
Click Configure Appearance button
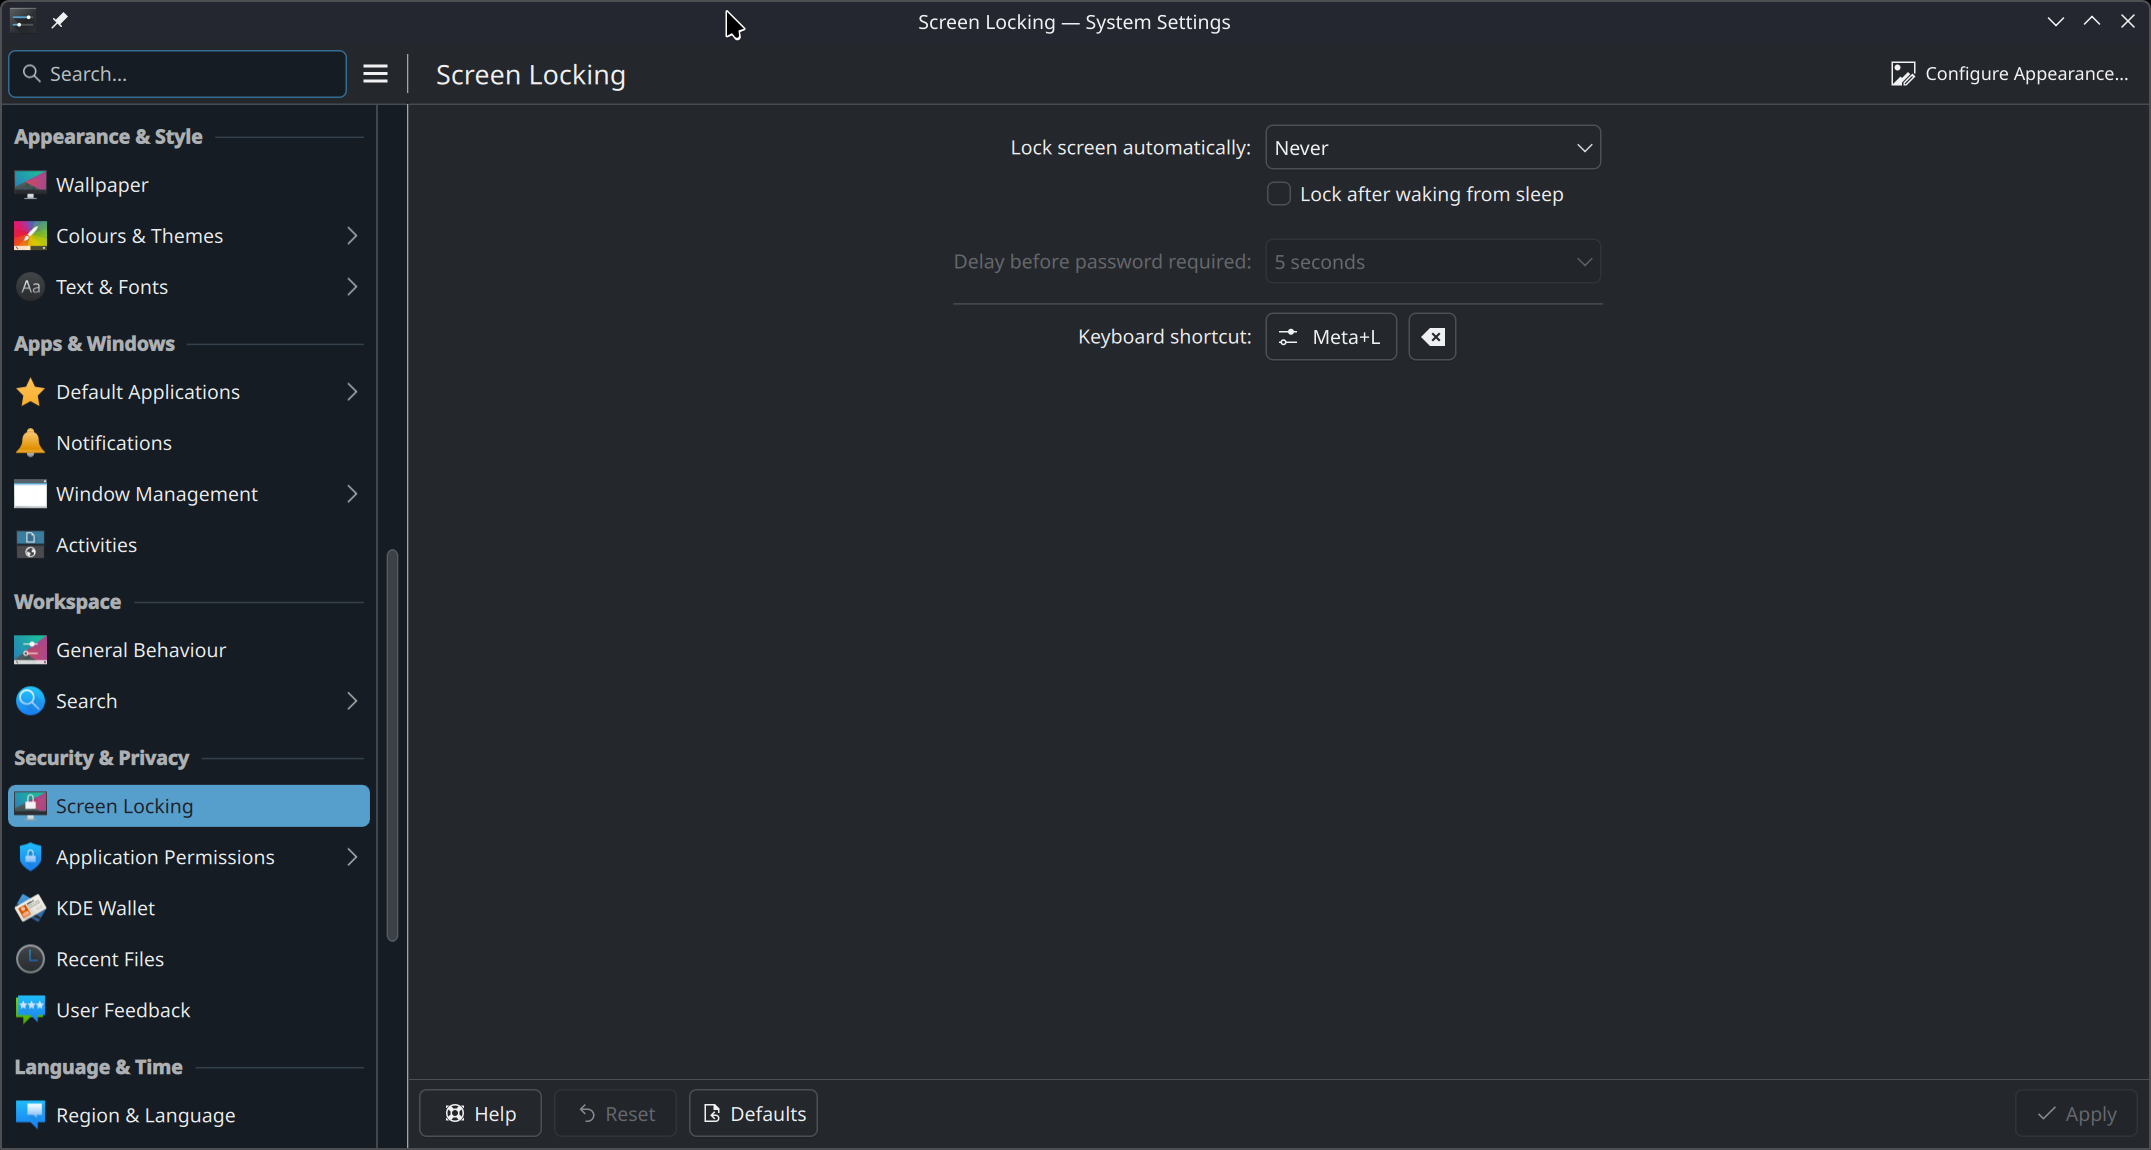(2010, 74)
